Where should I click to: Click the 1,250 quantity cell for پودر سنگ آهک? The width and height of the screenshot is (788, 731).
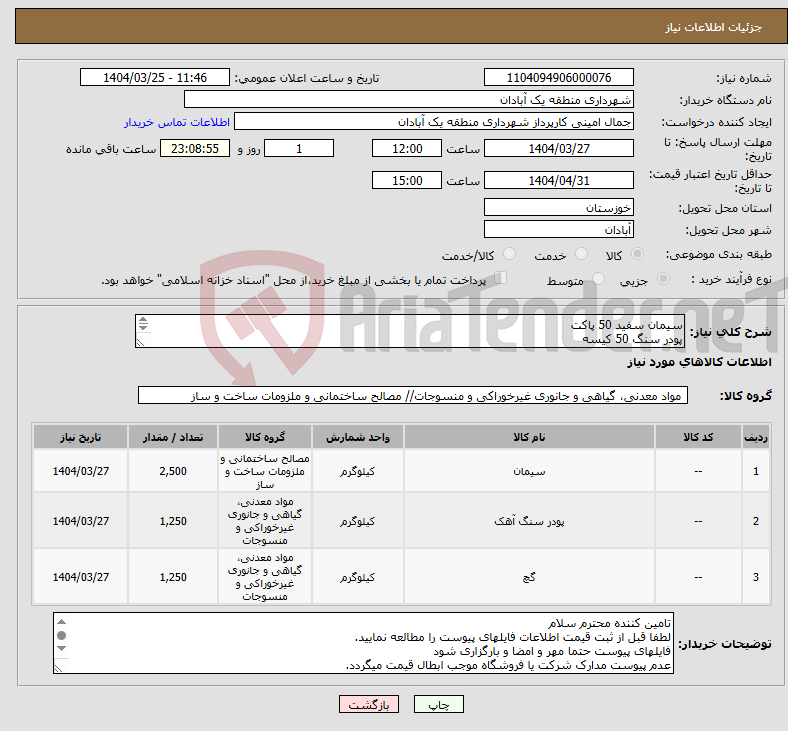tap(173, 521)
